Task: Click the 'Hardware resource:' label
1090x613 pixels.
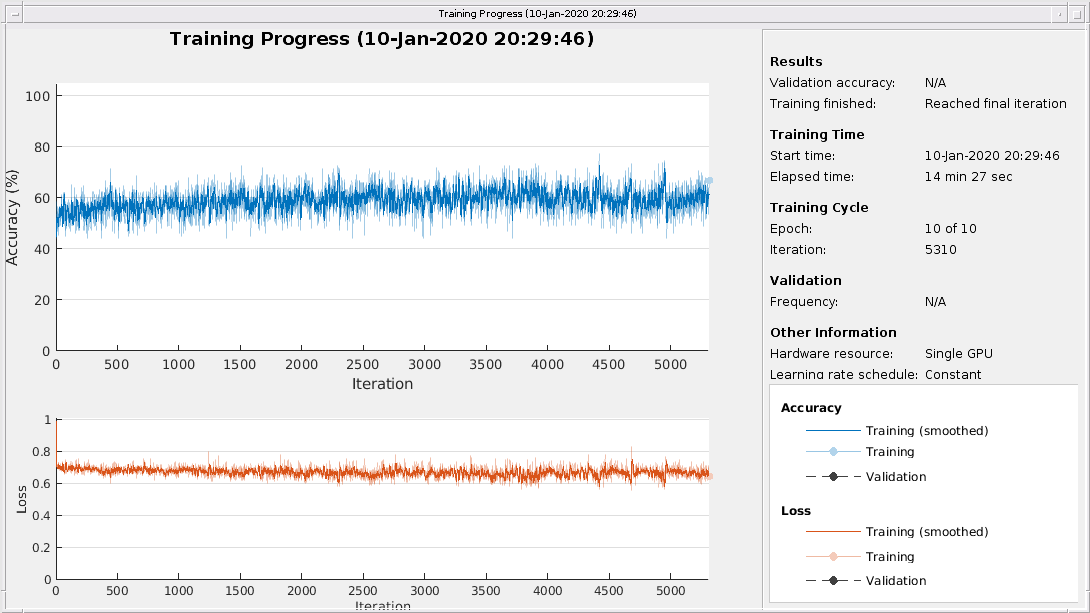Action: [831, 354]
